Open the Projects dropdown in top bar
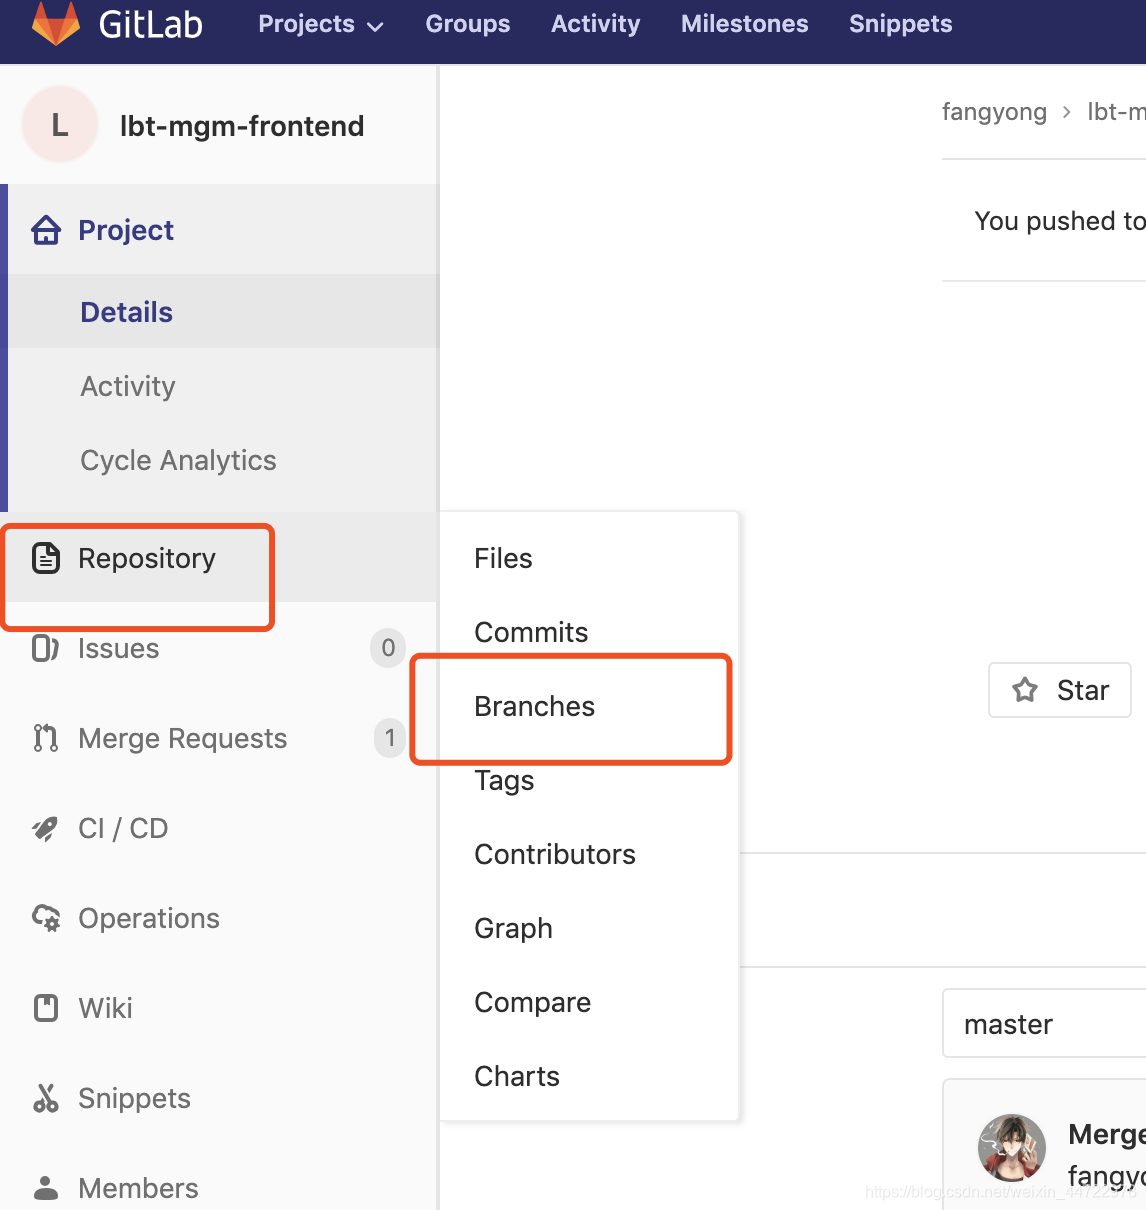1146x1210 pixels. point(320,24)
